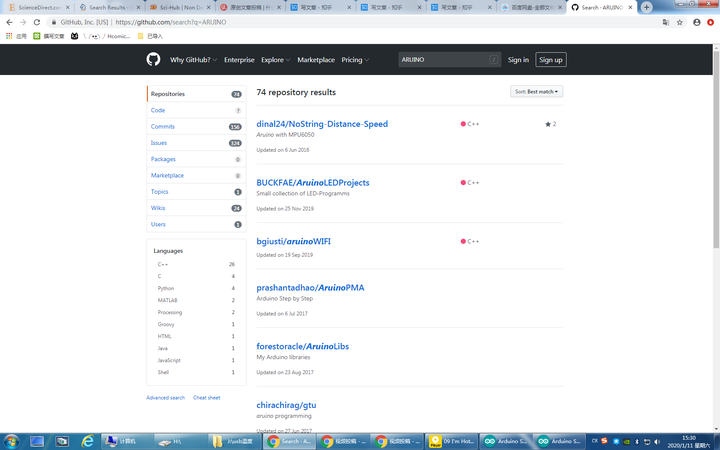Open the prashantadhao/AruinoPMA repository
720x450 pixels.
pyautogui.click(x=310, y=288)
